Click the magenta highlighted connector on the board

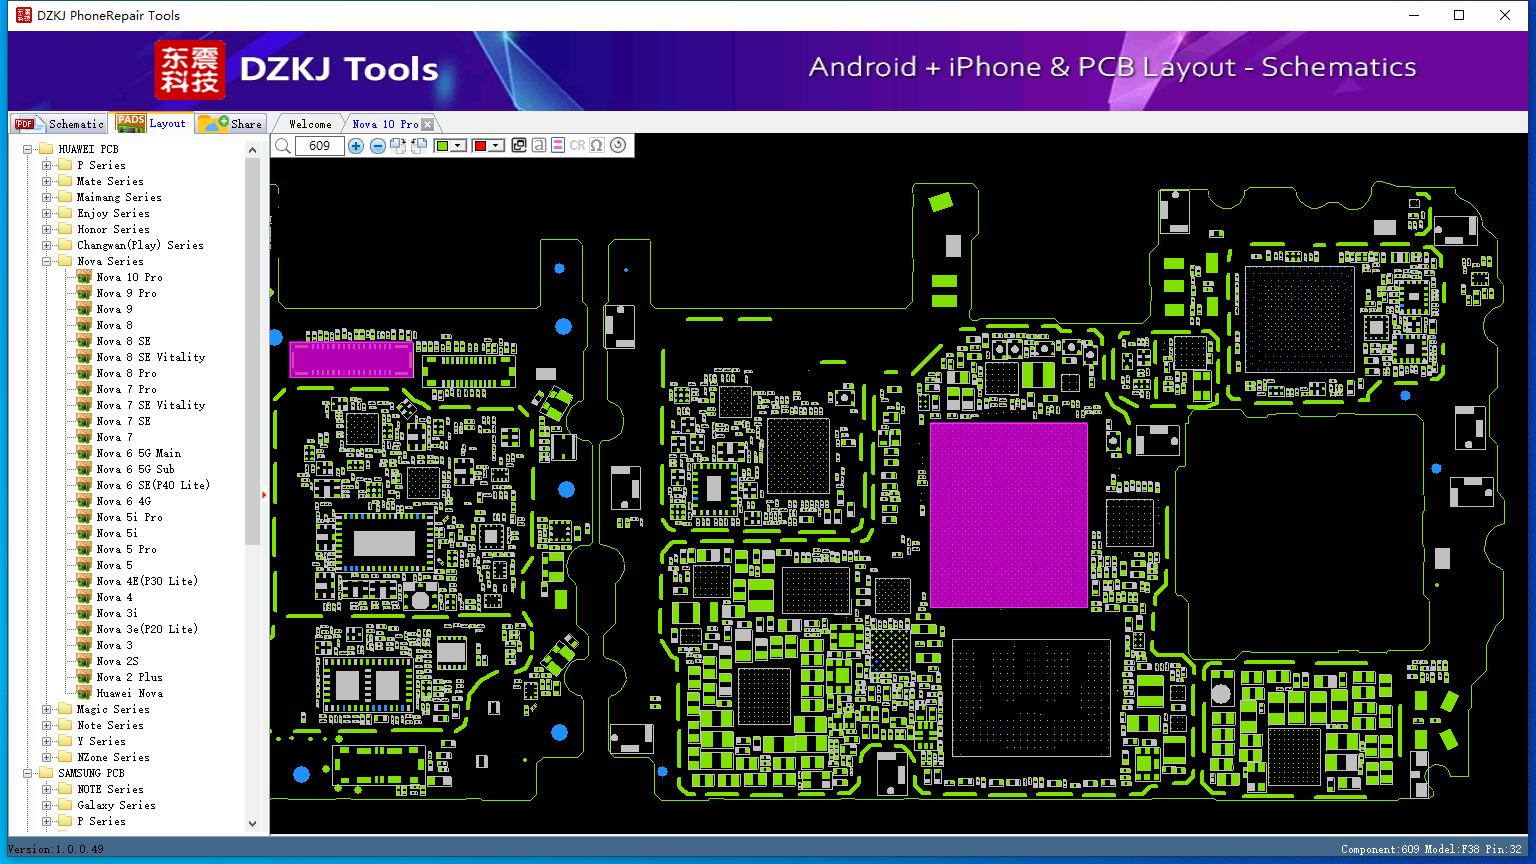[x=351, y=359]
